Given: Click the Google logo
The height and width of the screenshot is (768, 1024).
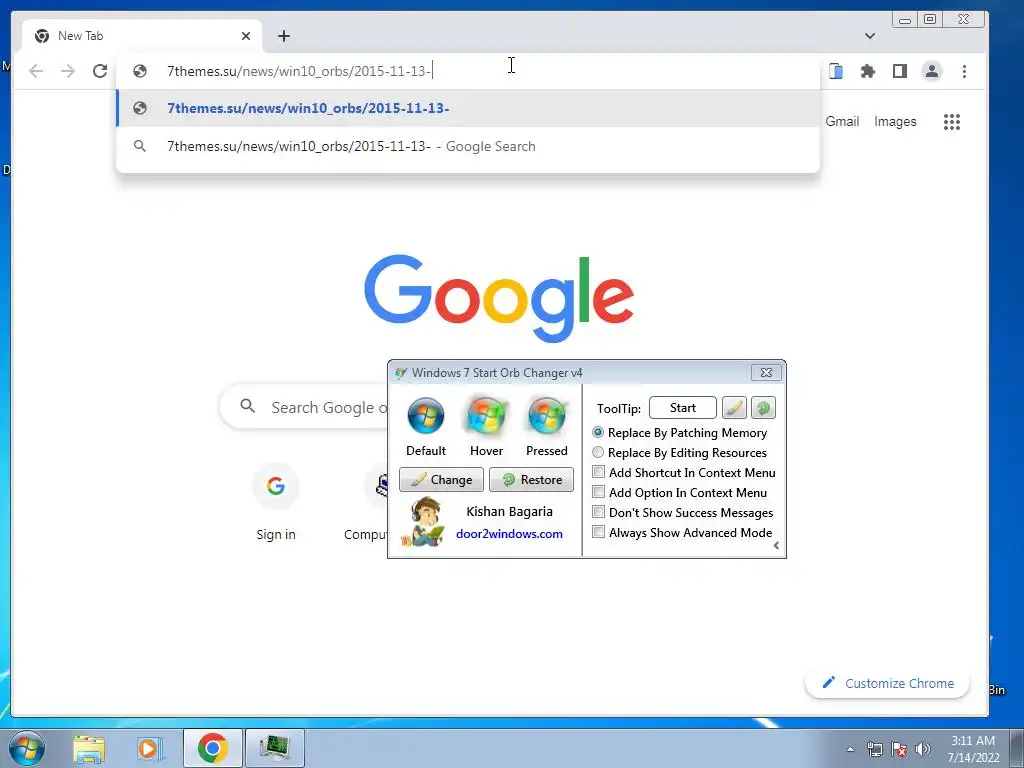Looking at the screenshot, I should click(x=499, y=298).
